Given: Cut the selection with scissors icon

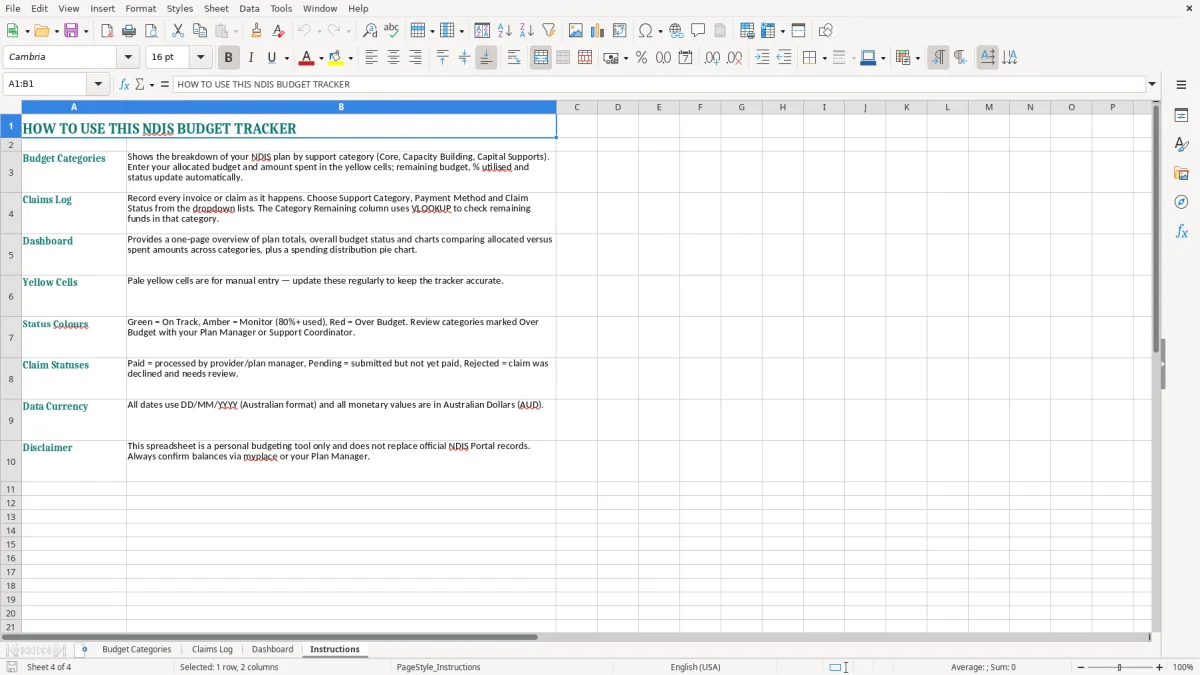Looking at the screenshot, I should (178, 31).
